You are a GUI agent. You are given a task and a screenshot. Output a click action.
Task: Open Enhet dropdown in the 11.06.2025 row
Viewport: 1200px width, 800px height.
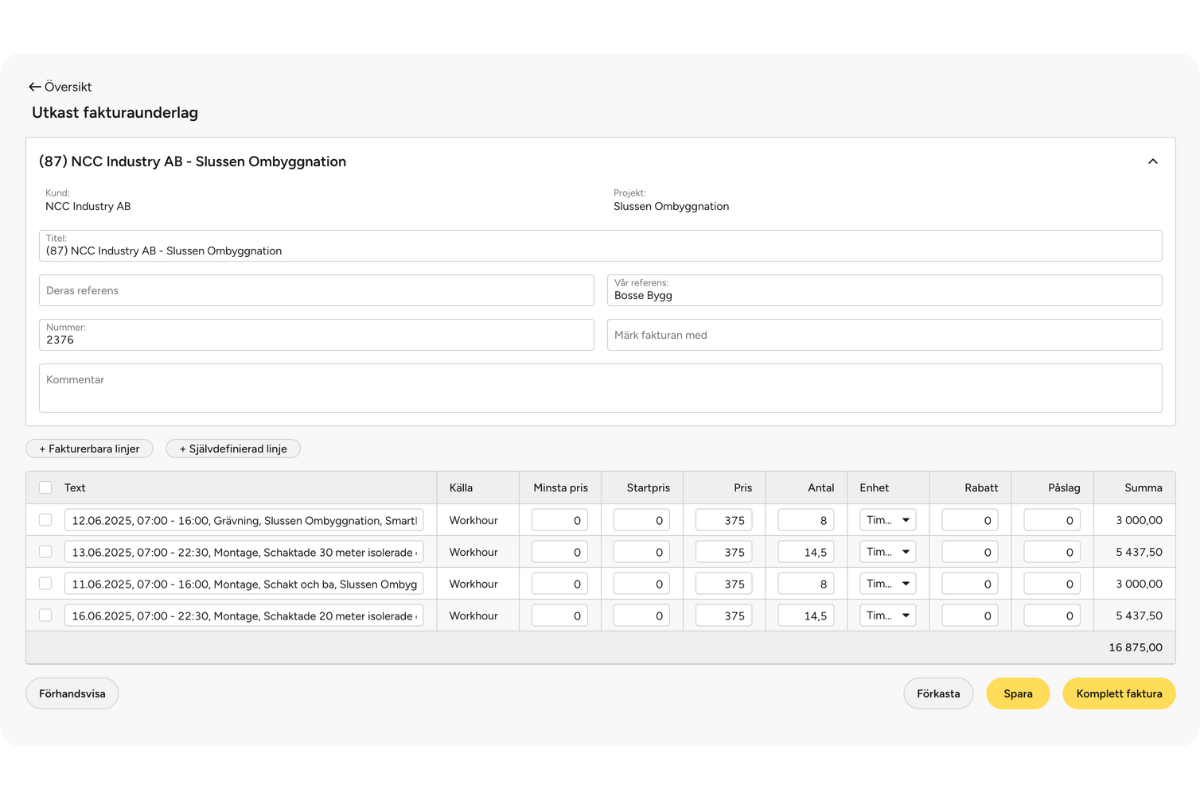click(888, 584)
